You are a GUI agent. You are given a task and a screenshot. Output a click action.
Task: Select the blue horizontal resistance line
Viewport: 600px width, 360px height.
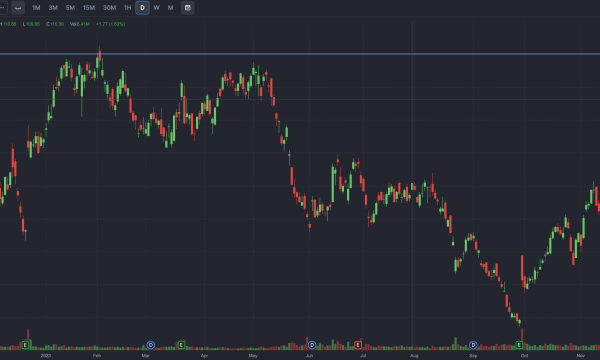click(x=300, y=54)
